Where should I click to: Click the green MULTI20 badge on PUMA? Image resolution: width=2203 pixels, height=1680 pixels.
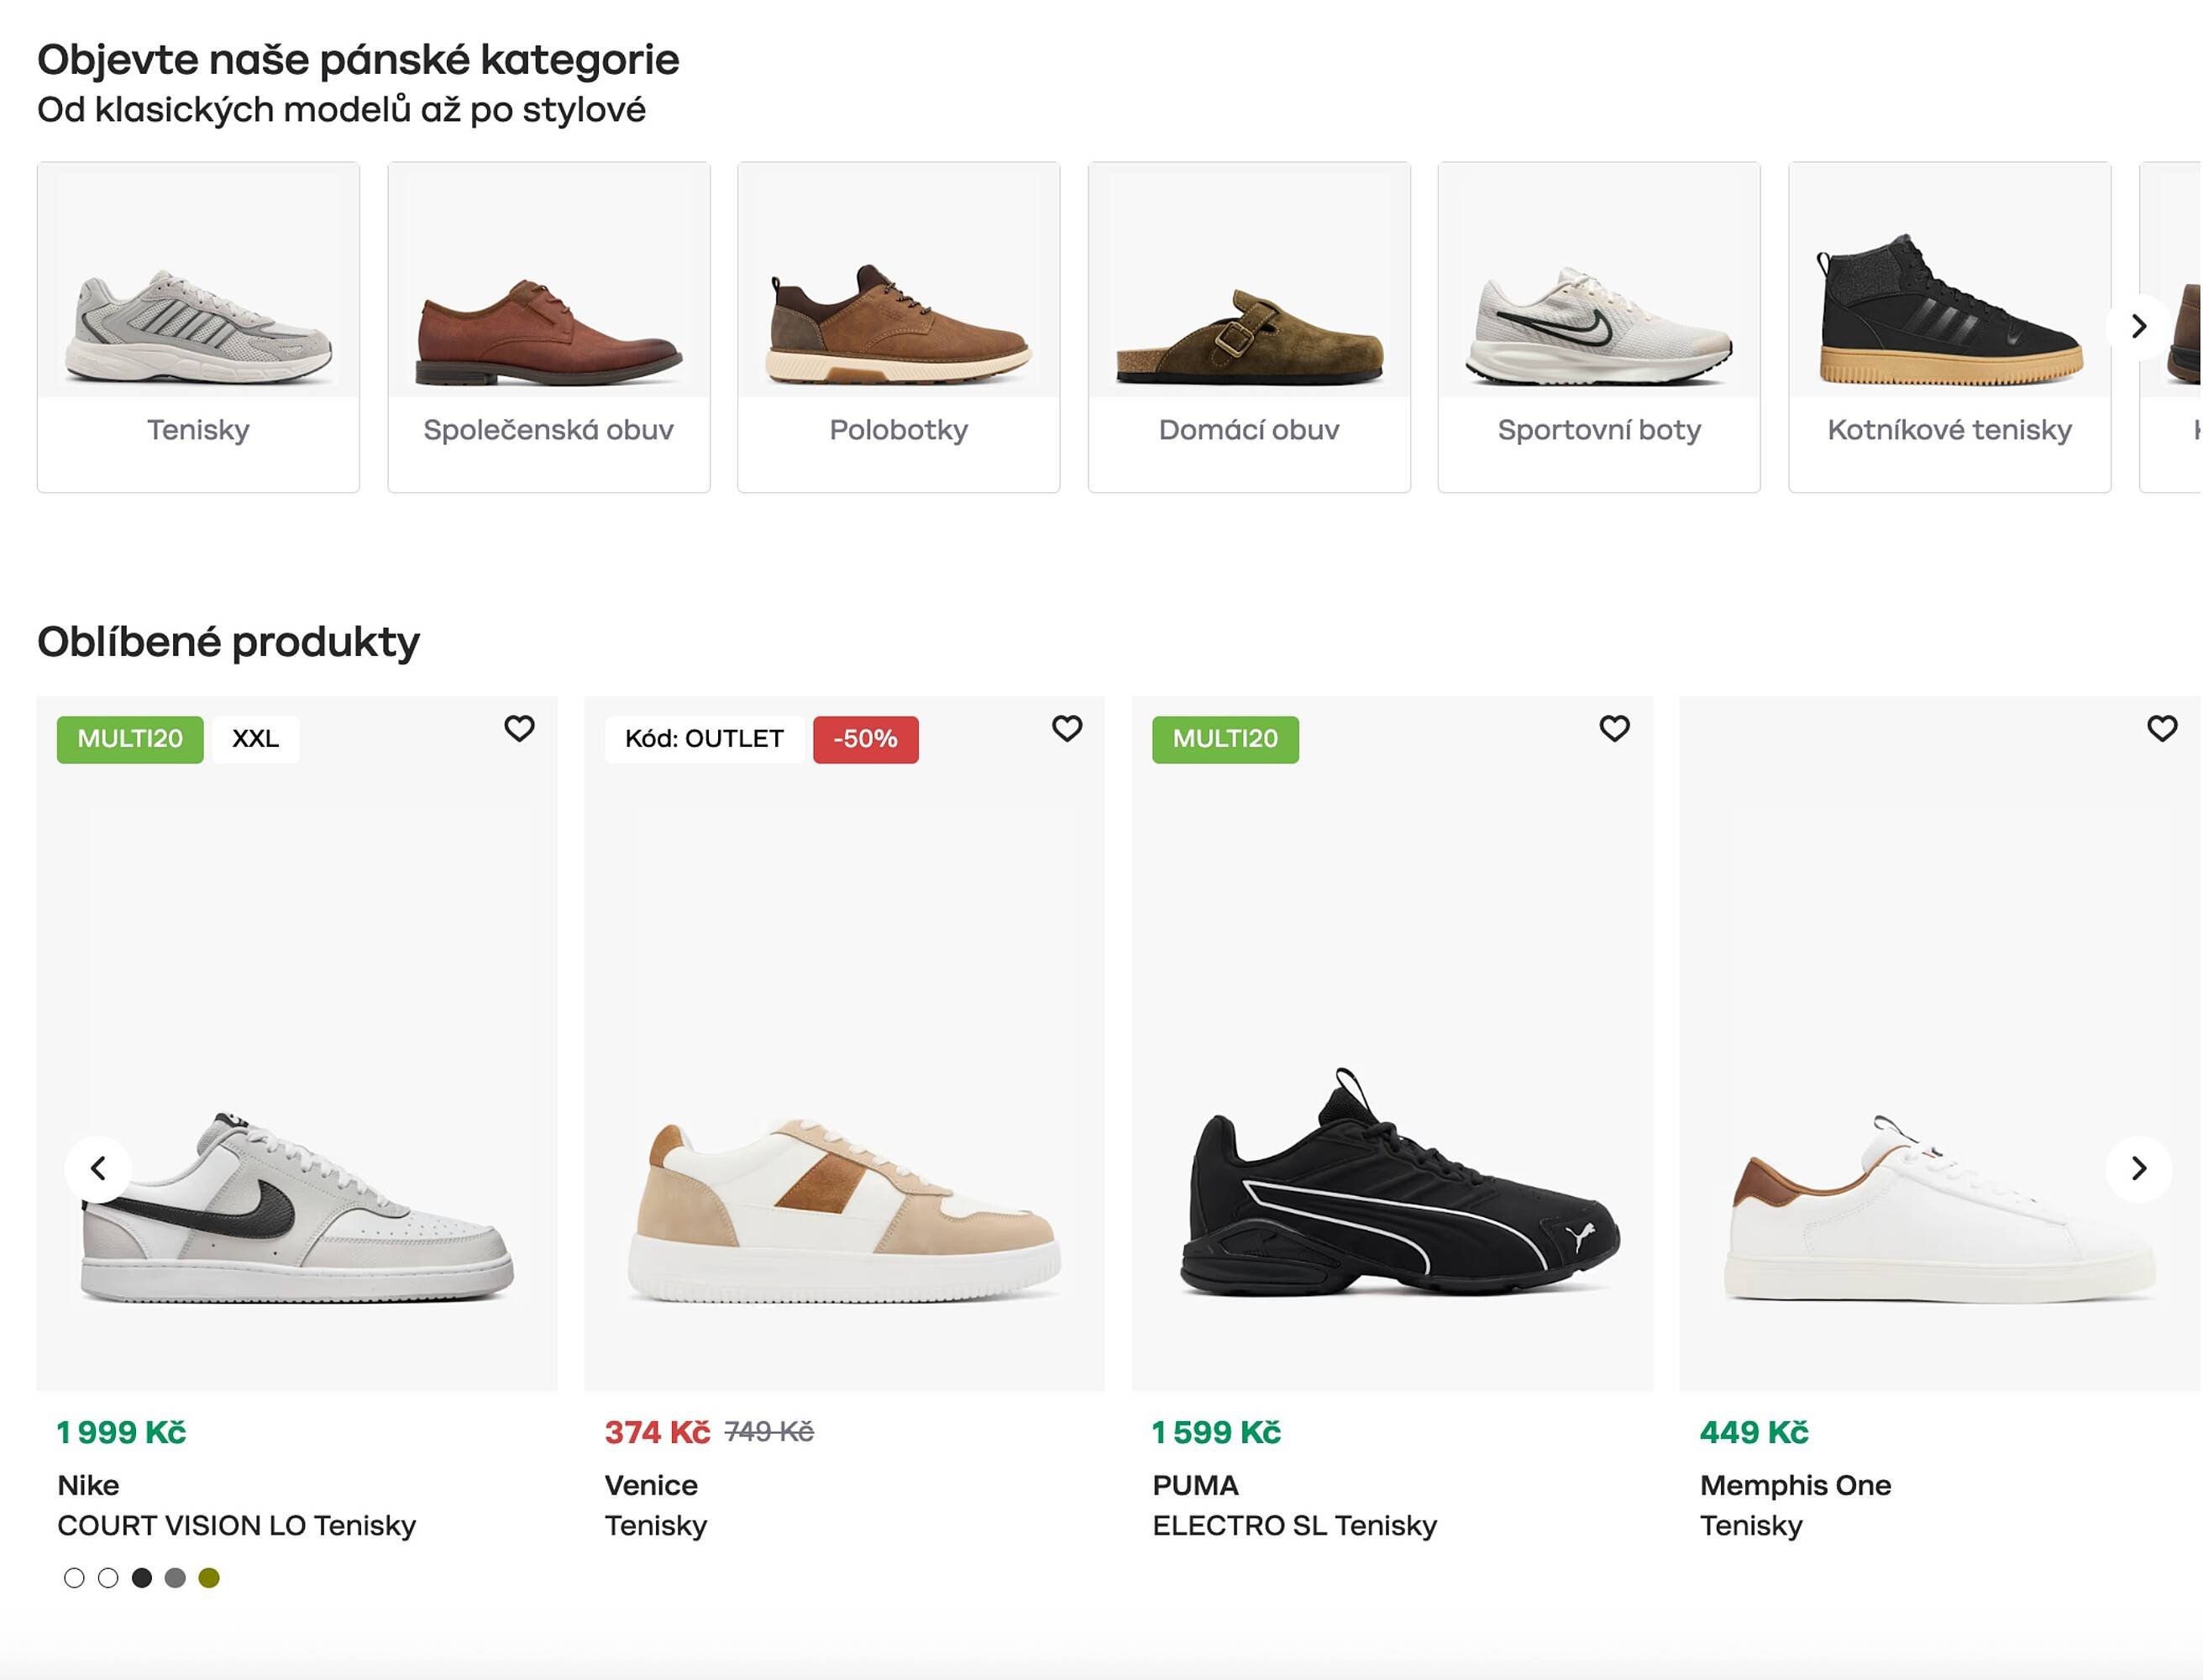click(x=1225, y=739)
